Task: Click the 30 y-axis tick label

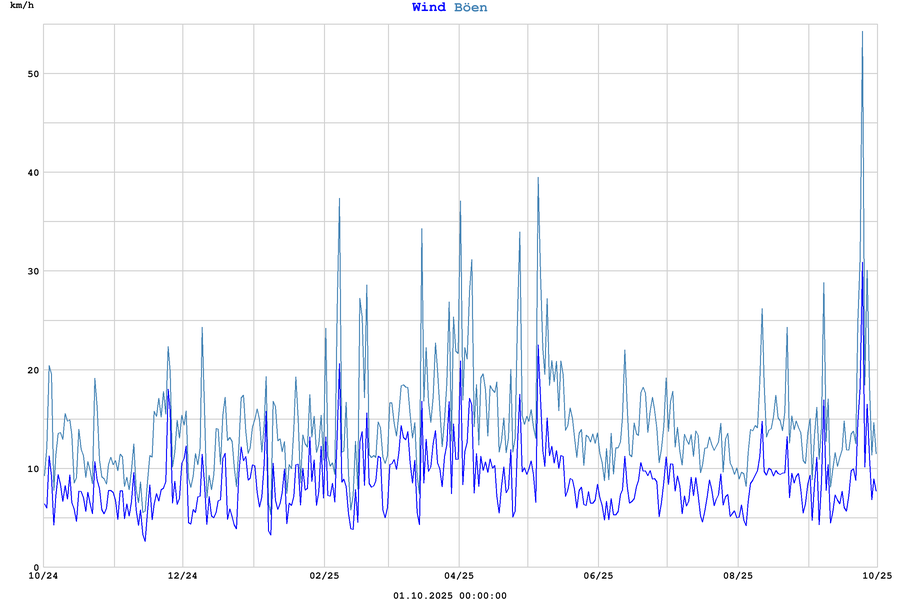Action: [31, 271]
